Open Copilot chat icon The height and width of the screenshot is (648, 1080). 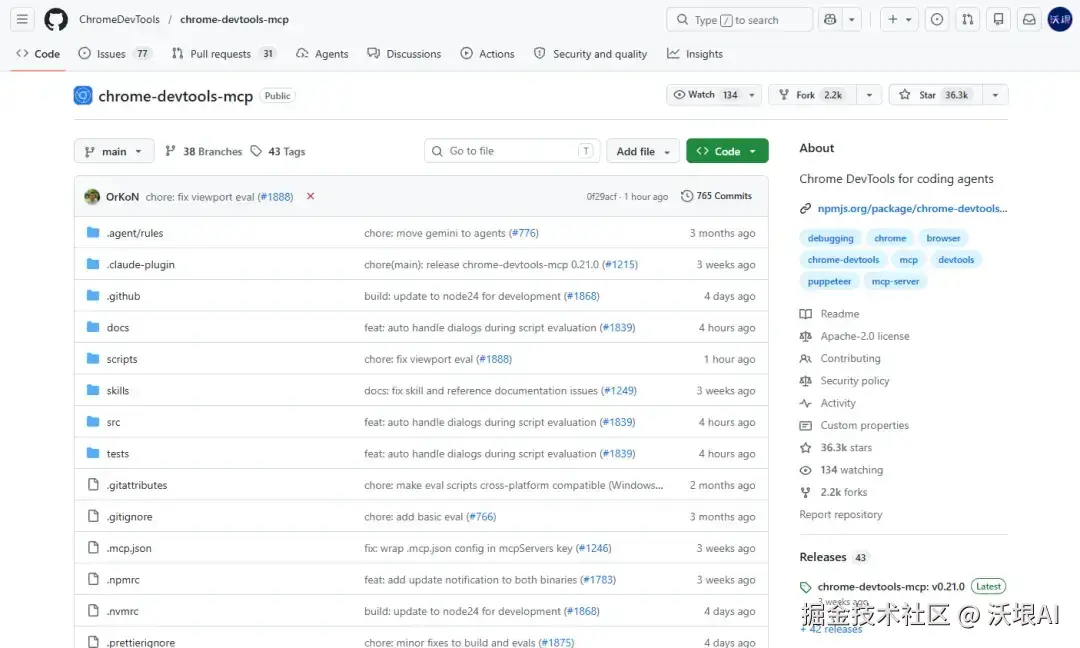(830, 19)
